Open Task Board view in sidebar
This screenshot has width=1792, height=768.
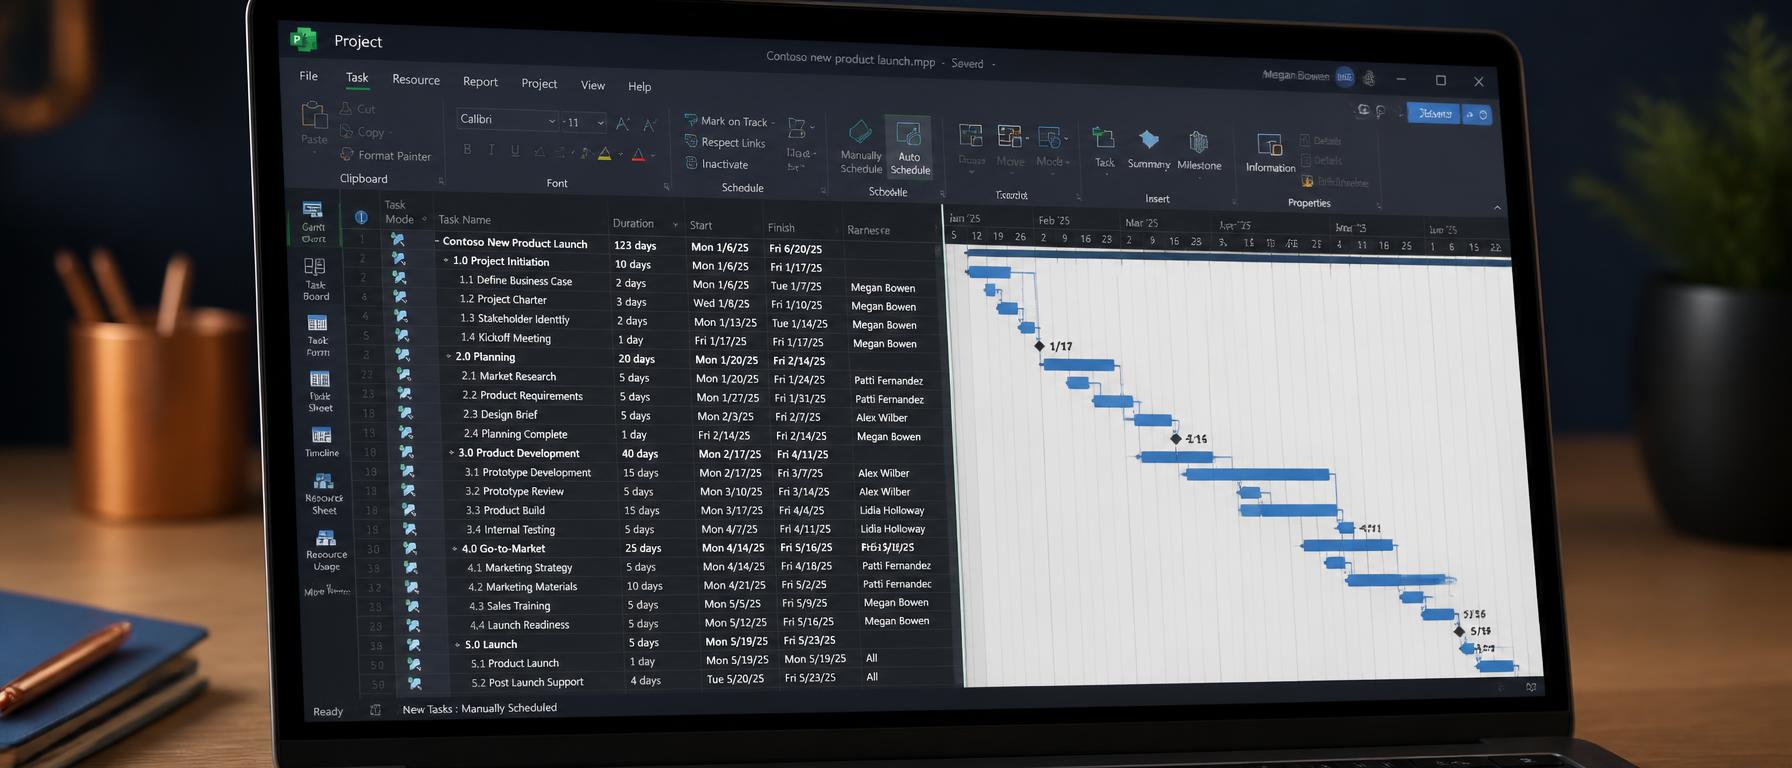click(315, 278)
